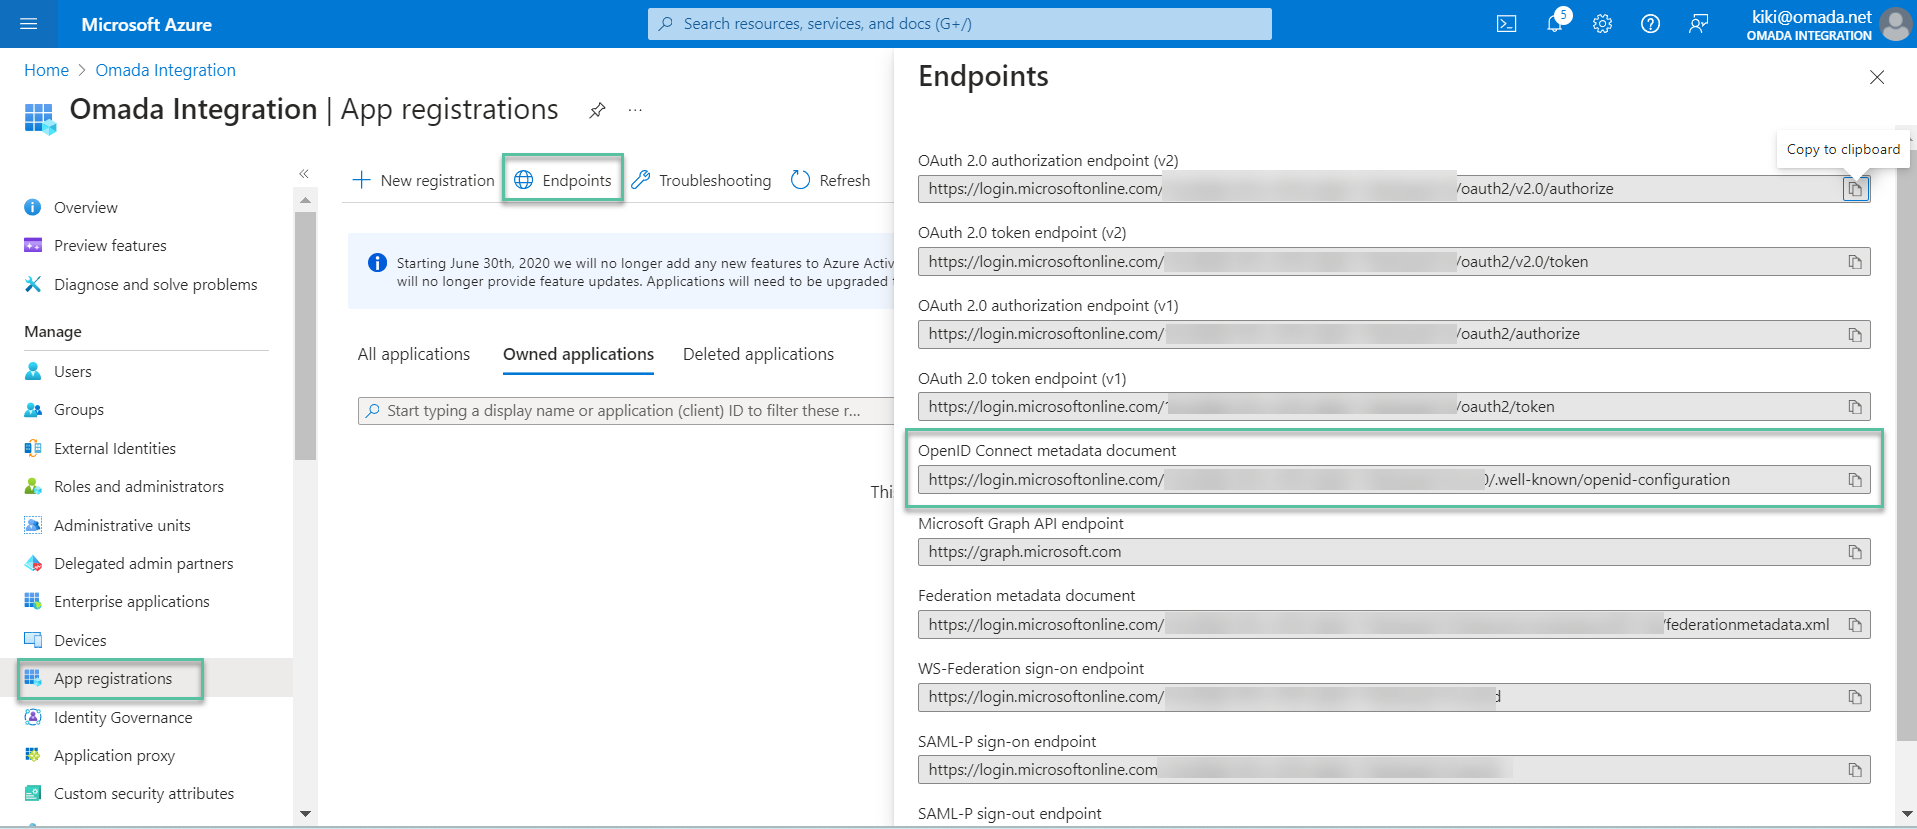
Task: Switch to the Deleted applications tab
Action: coord(758,354)
